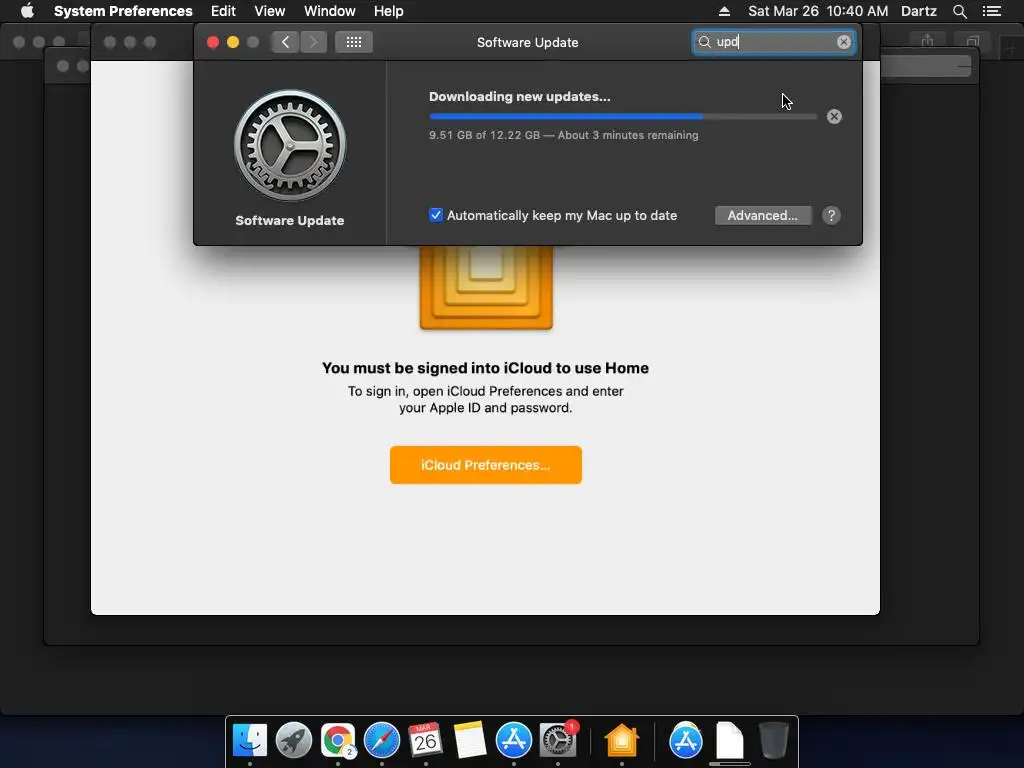Viewport: 1024px width, 768px height.
Task: Open the Window menu
Action: pos(330,11)
